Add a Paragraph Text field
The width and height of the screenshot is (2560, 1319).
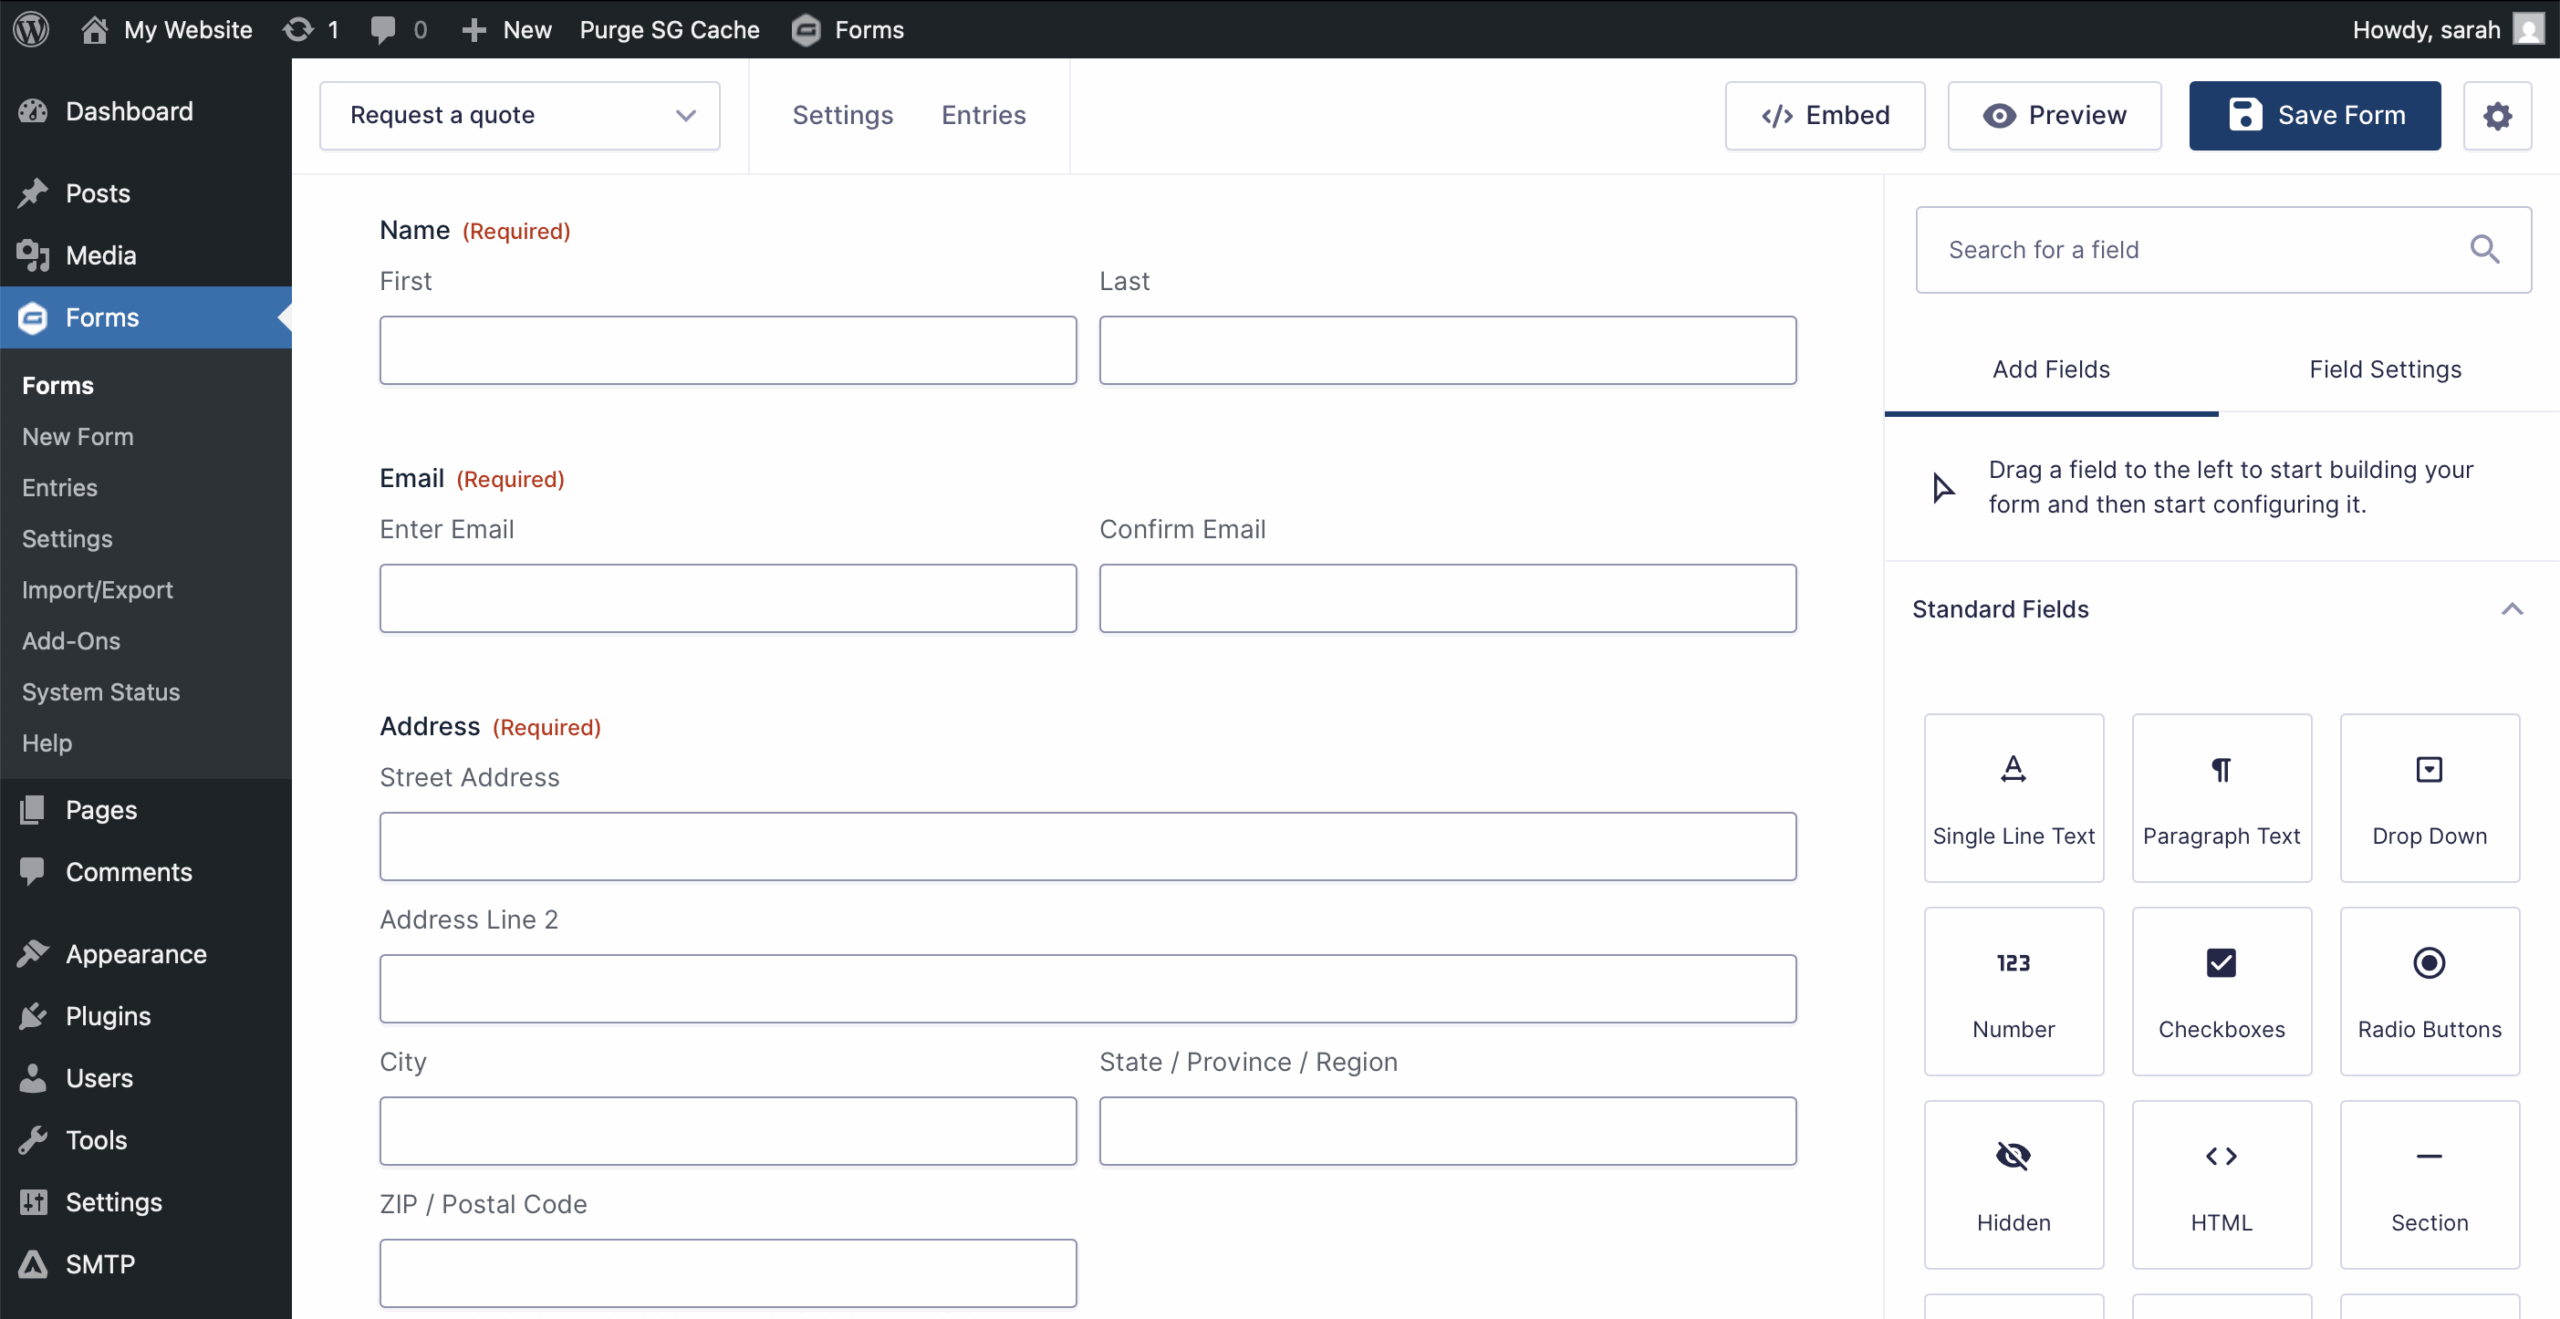coord(2221,797)
